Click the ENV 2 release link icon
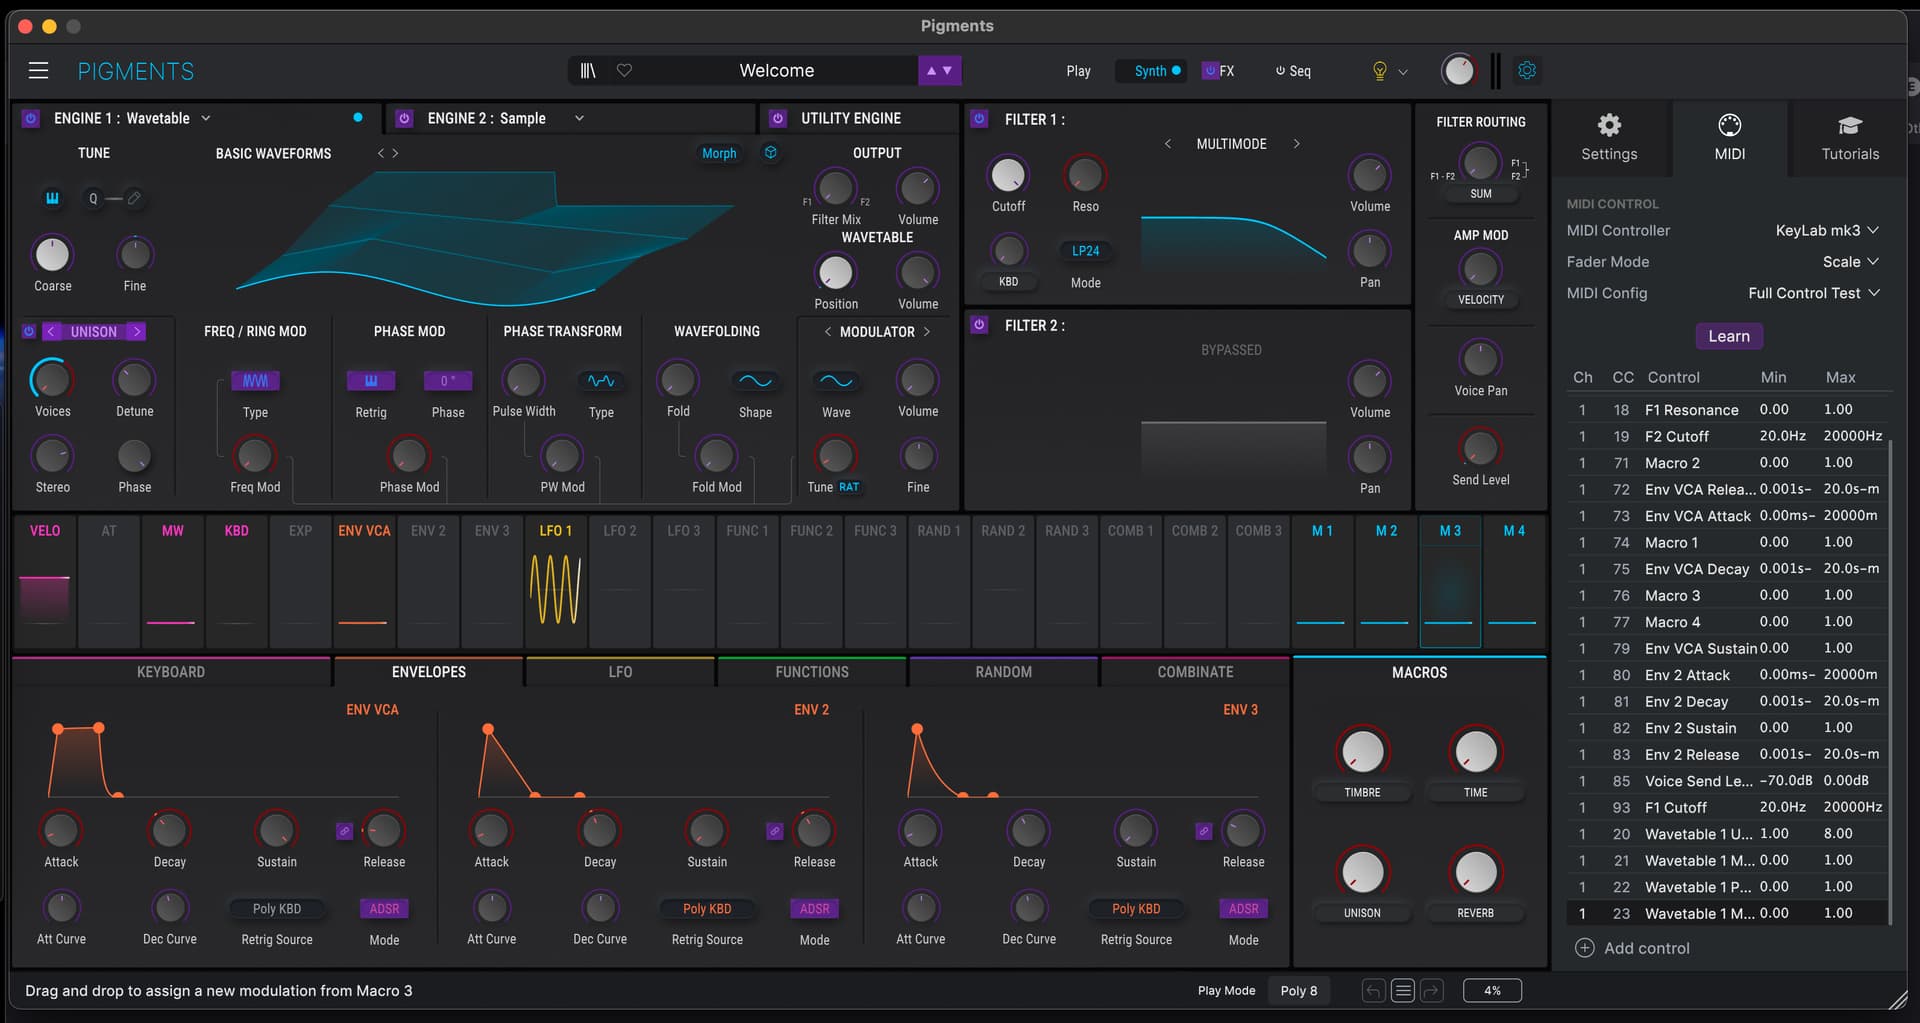The height and width of the screenshot is (1023, 1920). 774,831
